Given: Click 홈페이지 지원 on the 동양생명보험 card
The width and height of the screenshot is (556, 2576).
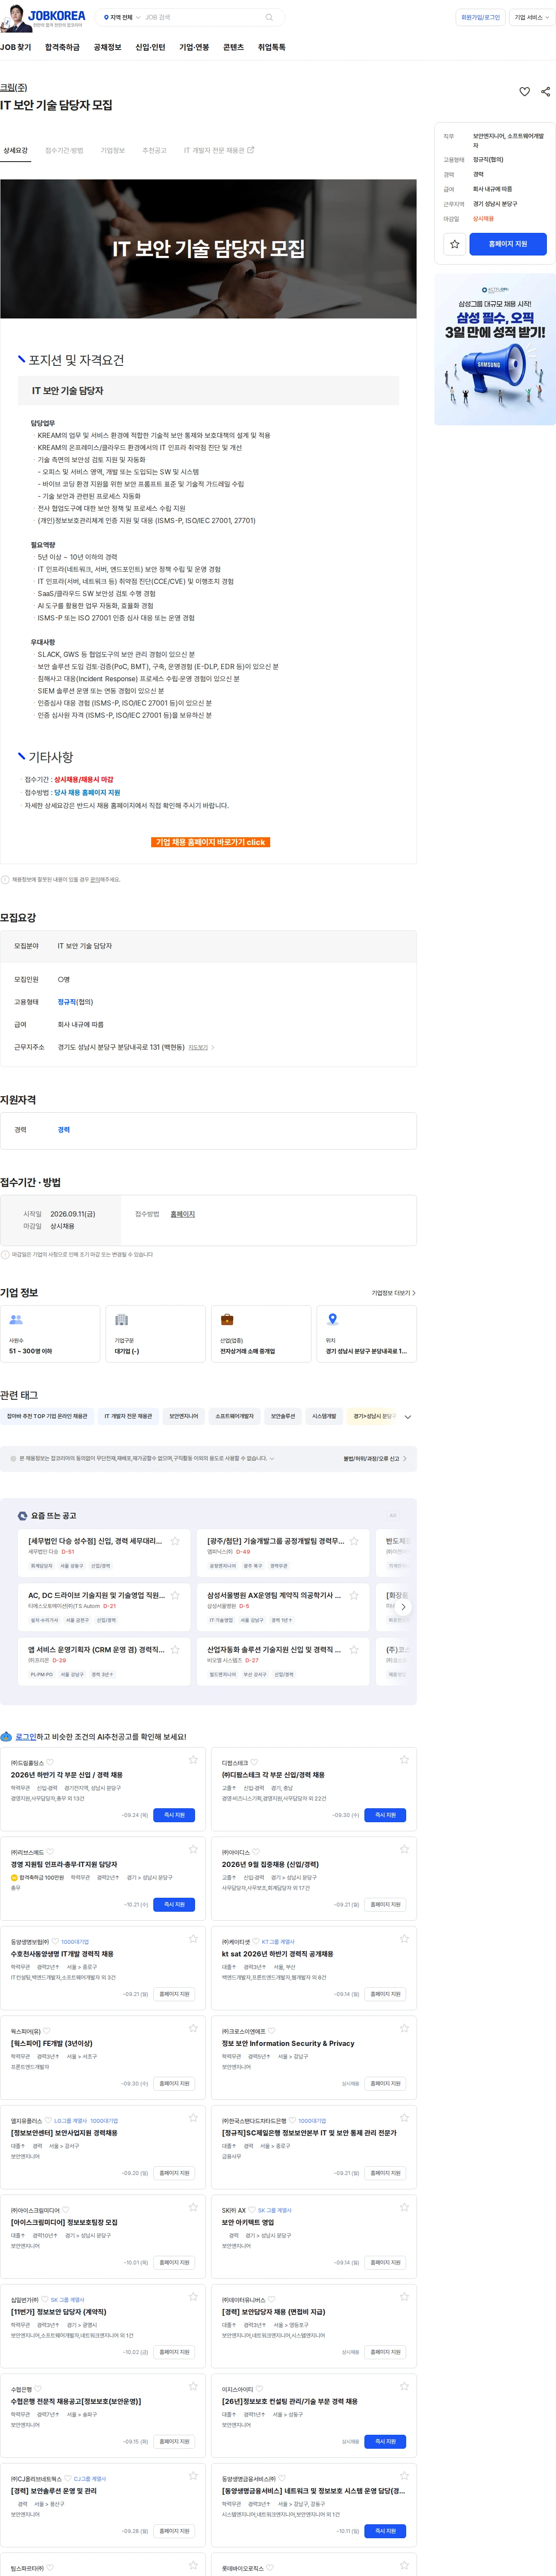Looking at the screenshot, I should tap(174, 1994).
